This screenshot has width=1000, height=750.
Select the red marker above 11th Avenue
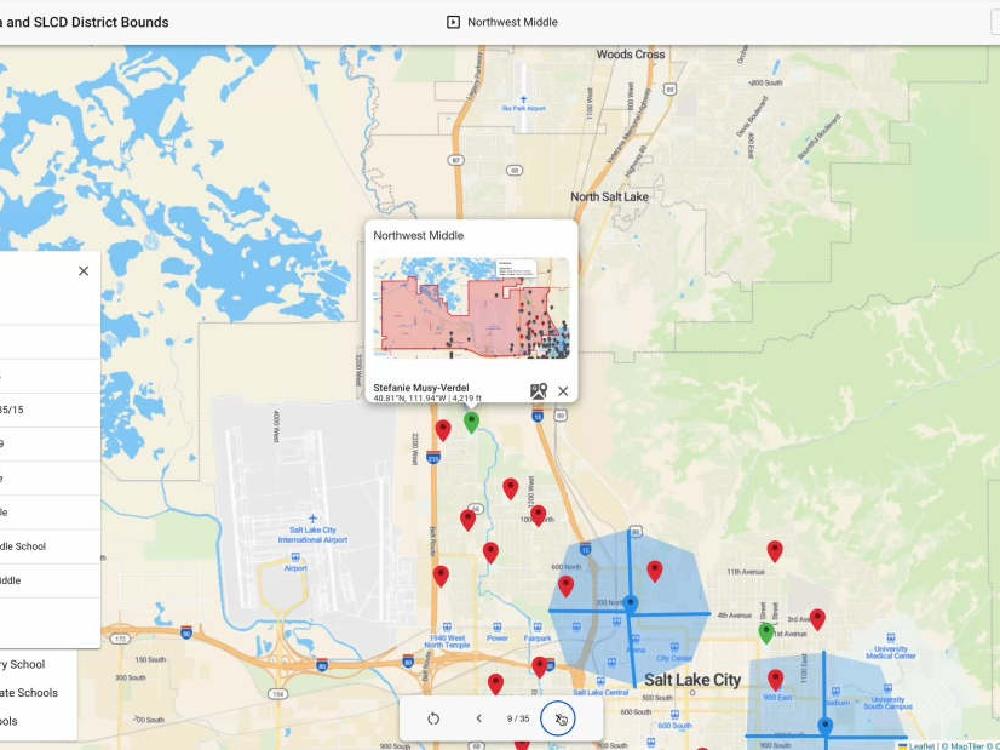[x=775, y=551]
